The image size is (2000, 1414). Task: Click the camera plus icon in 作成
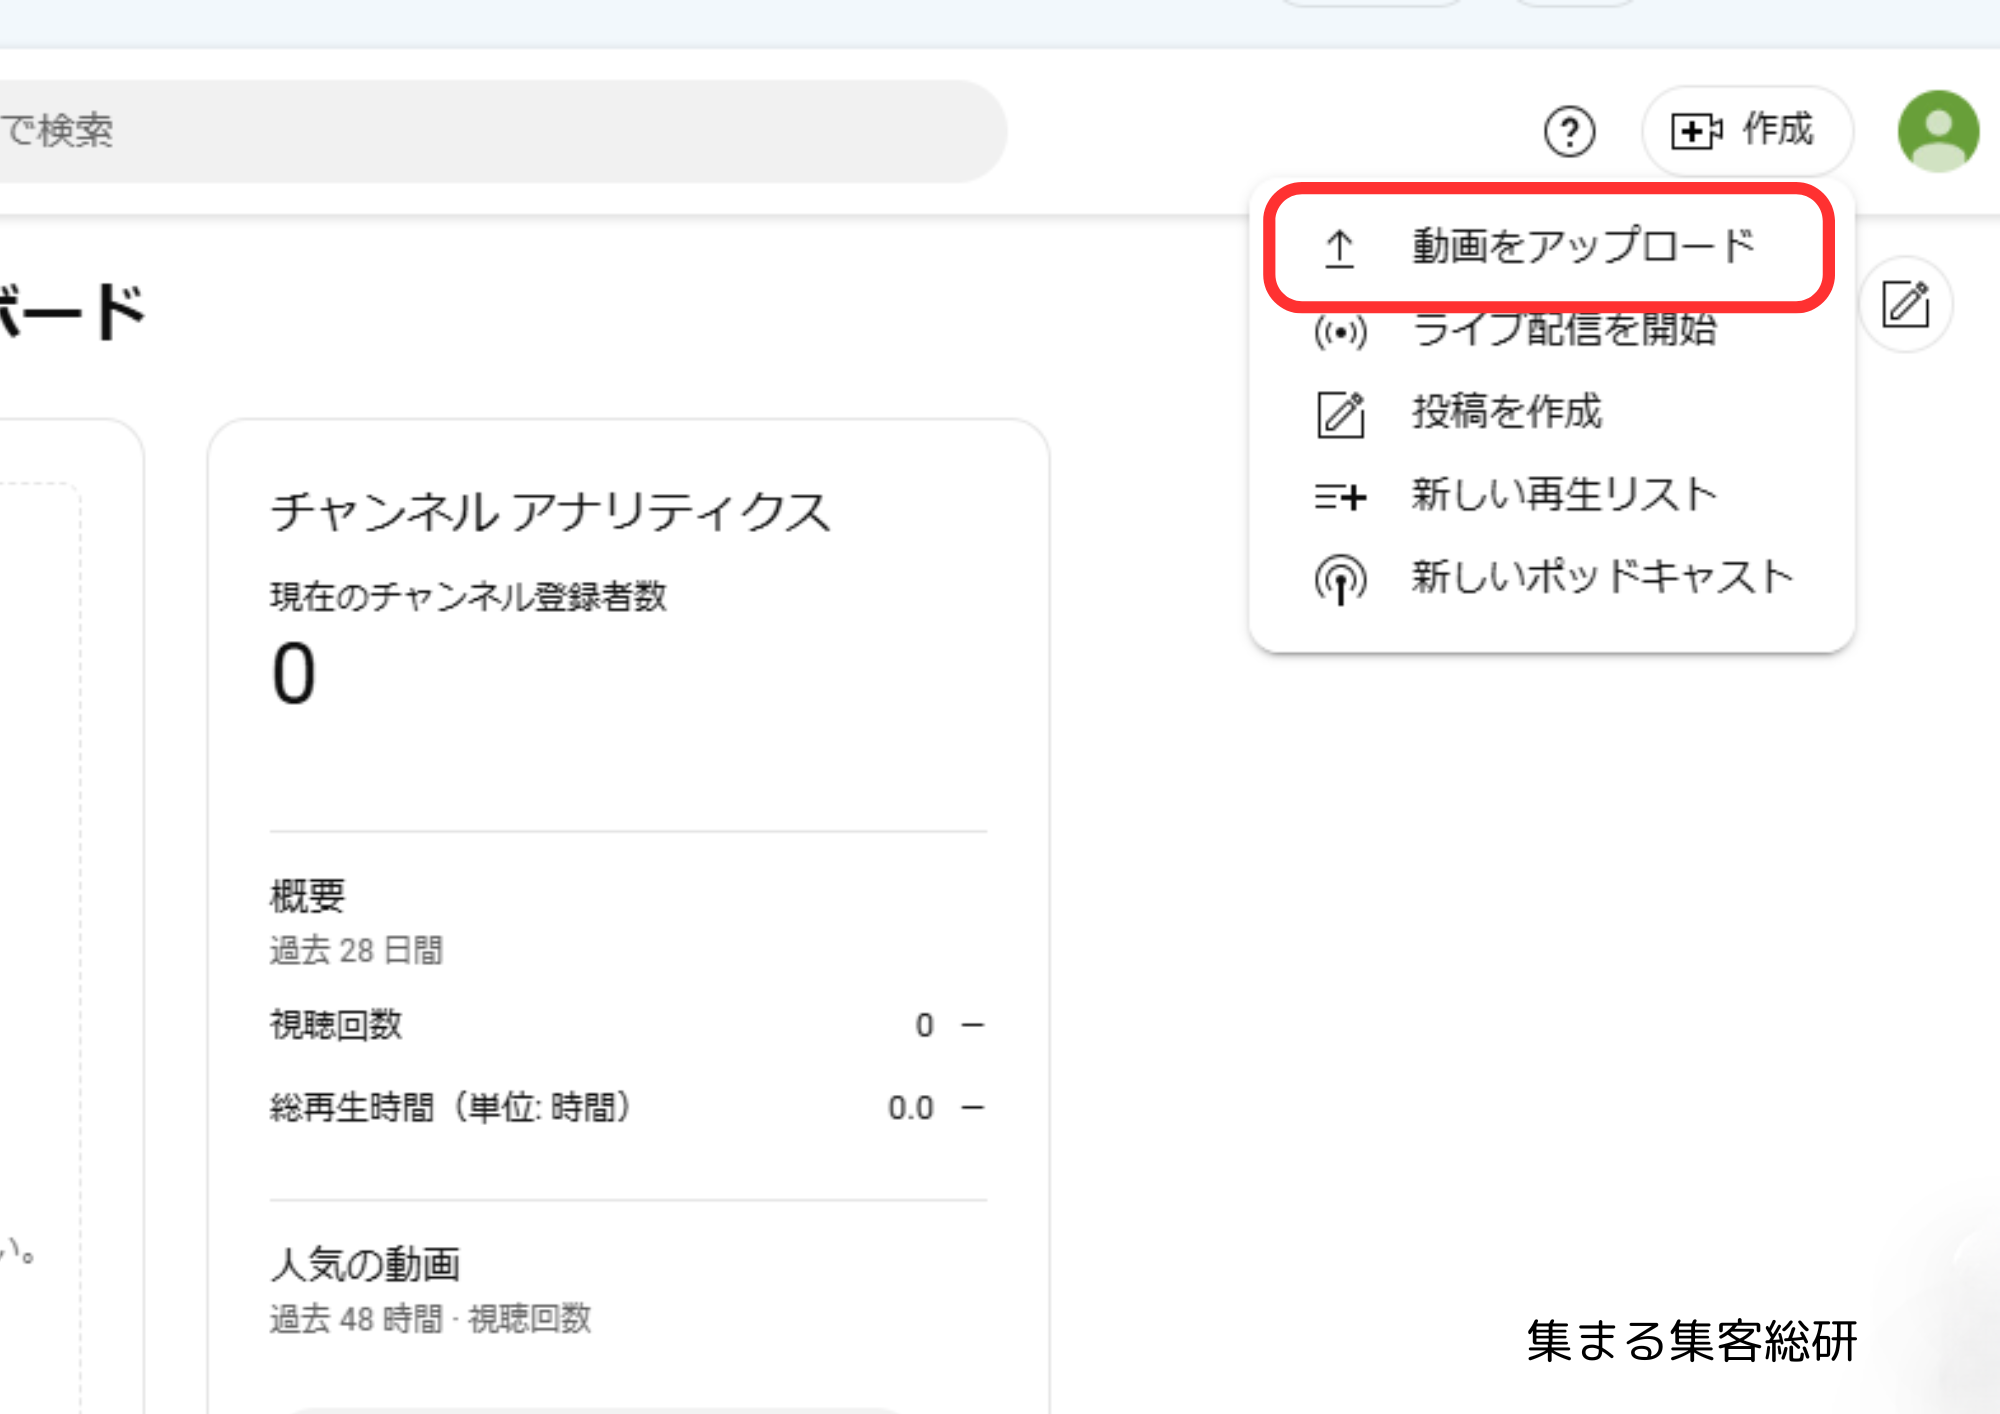[1696, 131]
